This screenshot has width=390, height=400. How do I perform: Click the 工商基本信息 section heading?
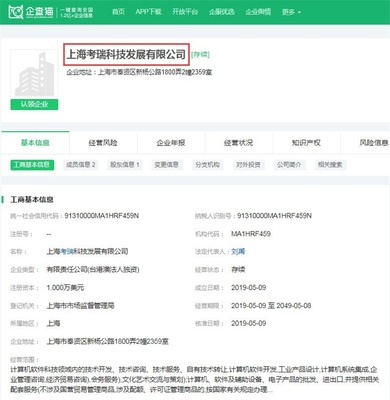pyautogui.click(x=32, y=200)
